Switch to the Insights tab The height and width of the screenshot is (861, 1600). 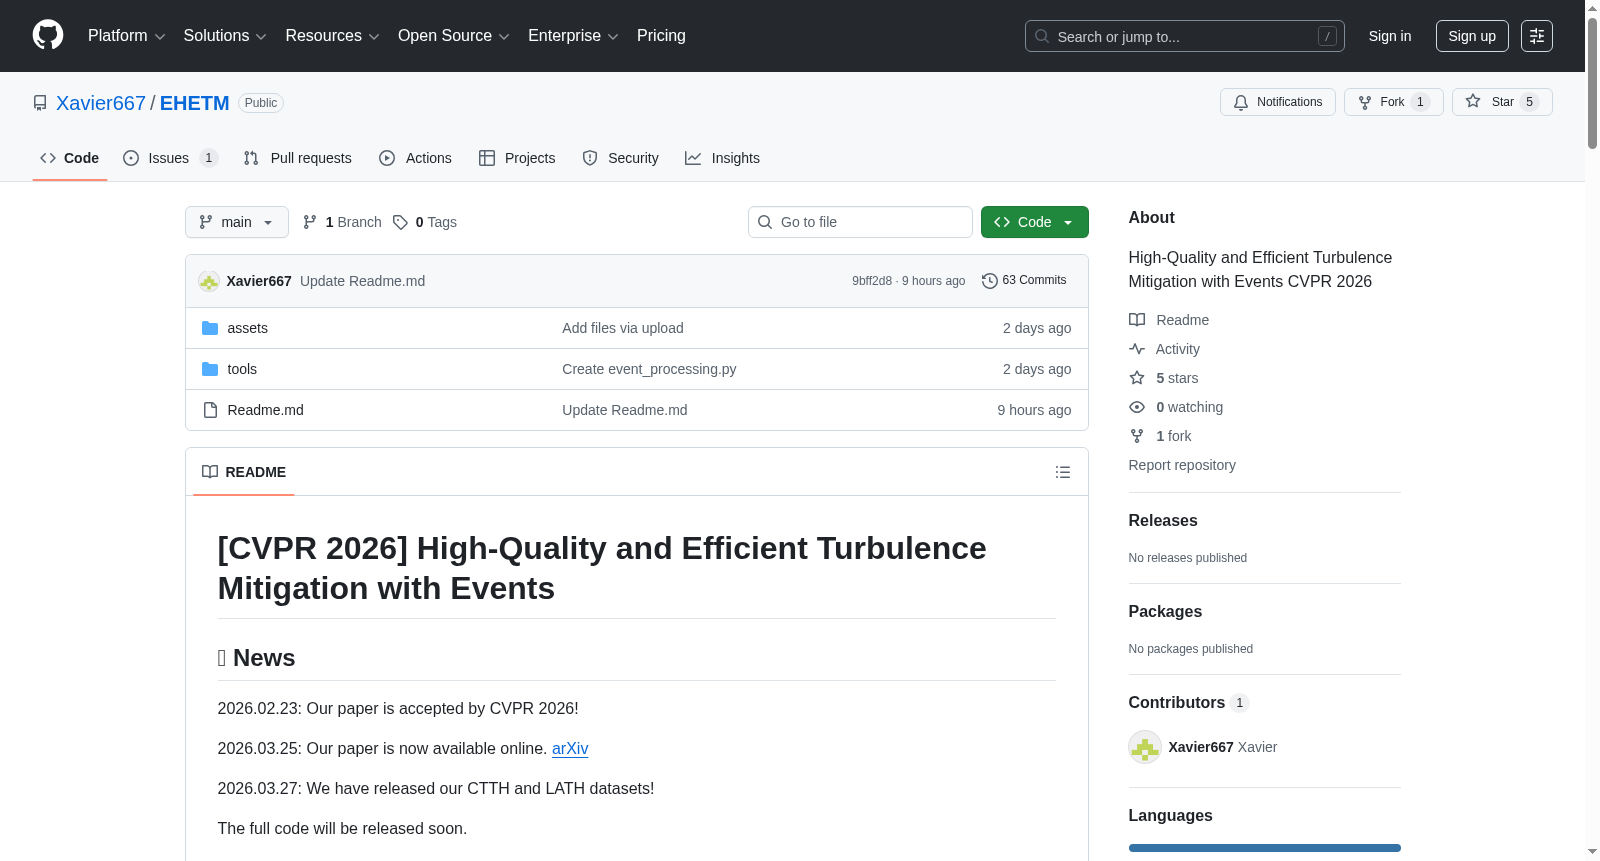tap(722, 158)
